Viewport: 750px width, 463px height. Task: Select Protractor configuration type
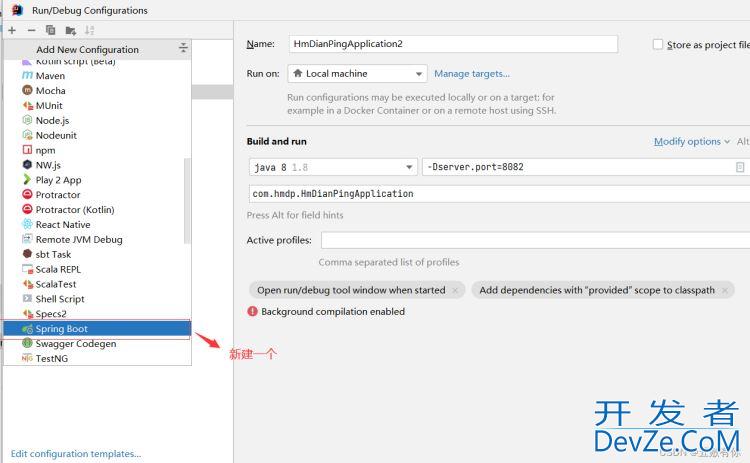point(97,195)
